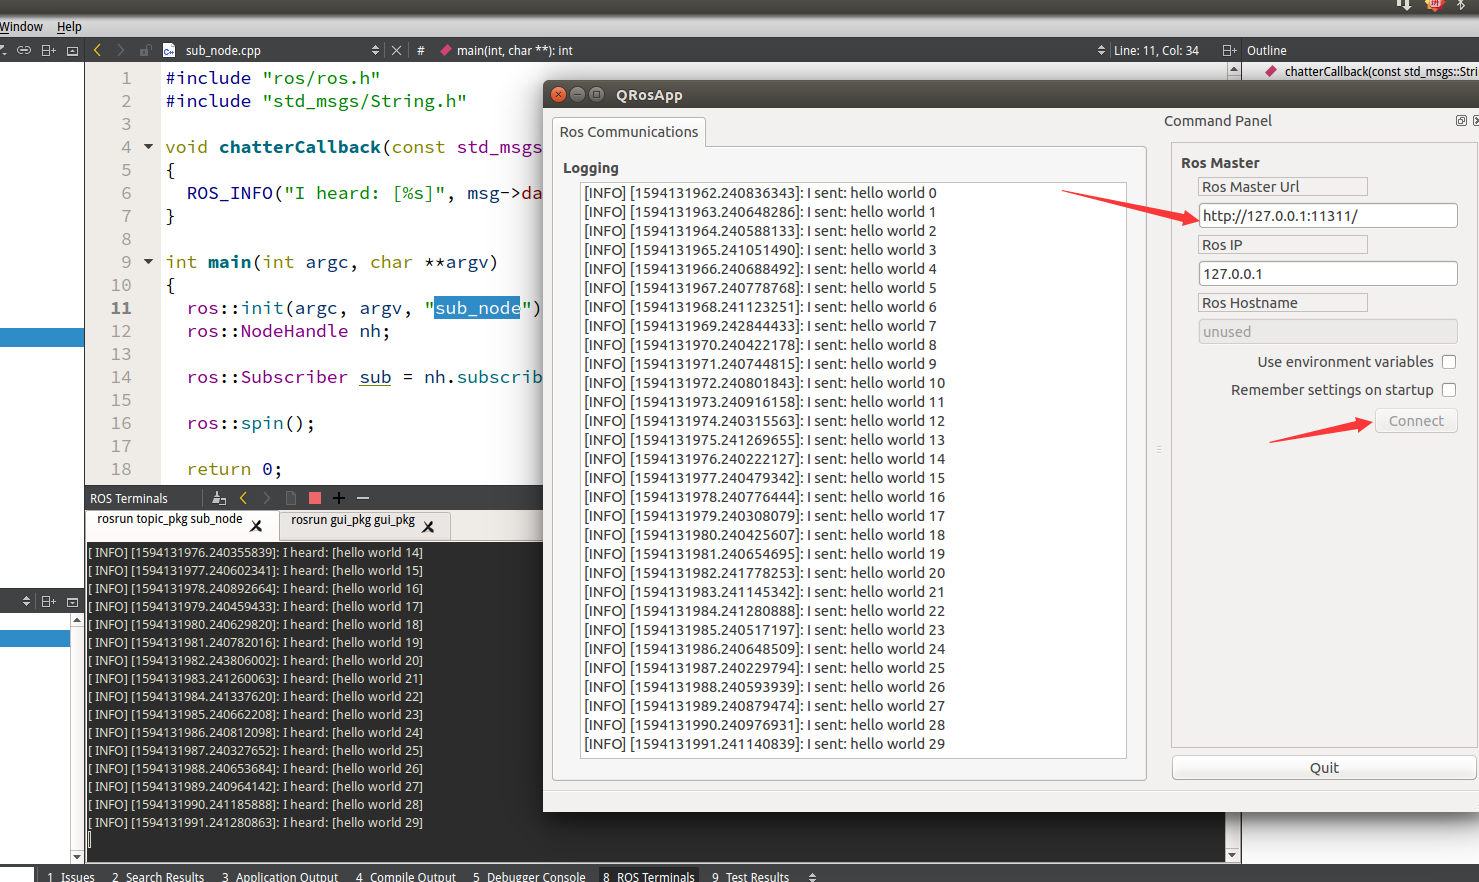Screen dimensions: 1479x882
Task: Click the broom clear icon in ROS Terminals
Action: [x=219, y=498]
